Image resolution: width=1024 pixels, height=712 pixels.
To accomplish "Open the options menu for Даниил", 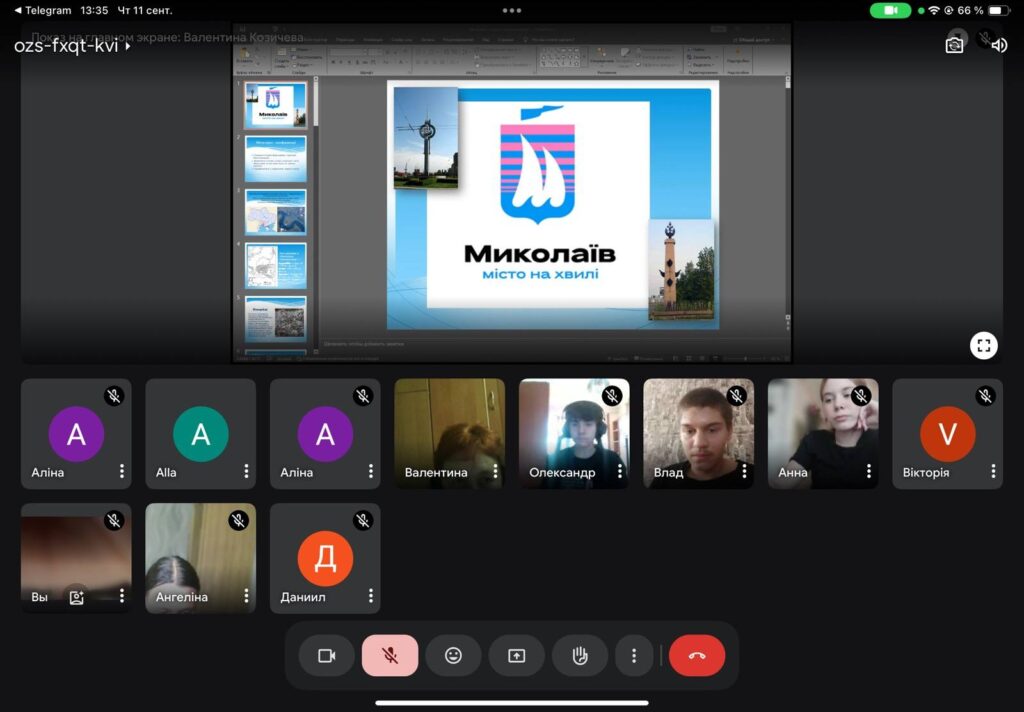I will click(x=370, y=596).
